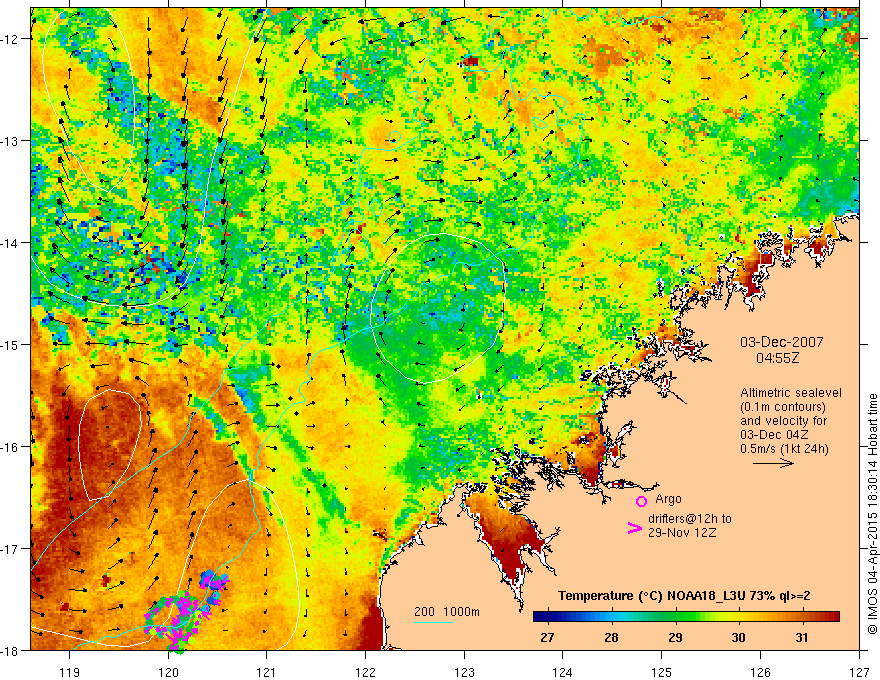Click longitude axis label 127
The width and height of the screenshot is (880, 680).
pos(859,672)
